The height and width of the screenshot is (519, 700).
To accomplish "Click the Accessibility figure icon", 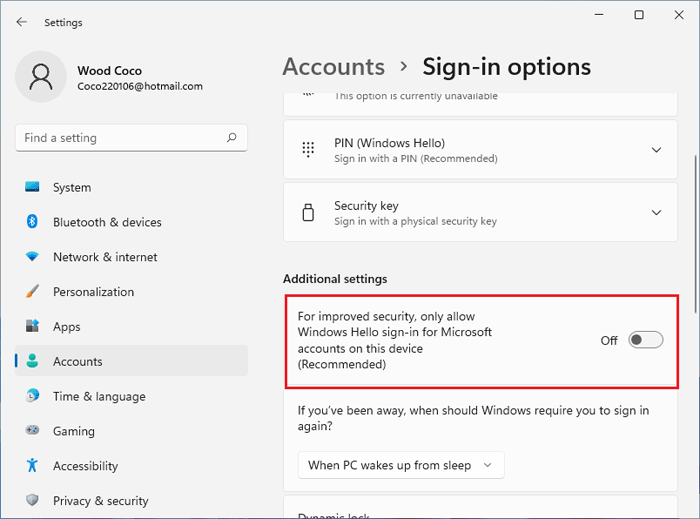I will click(32, 465).
